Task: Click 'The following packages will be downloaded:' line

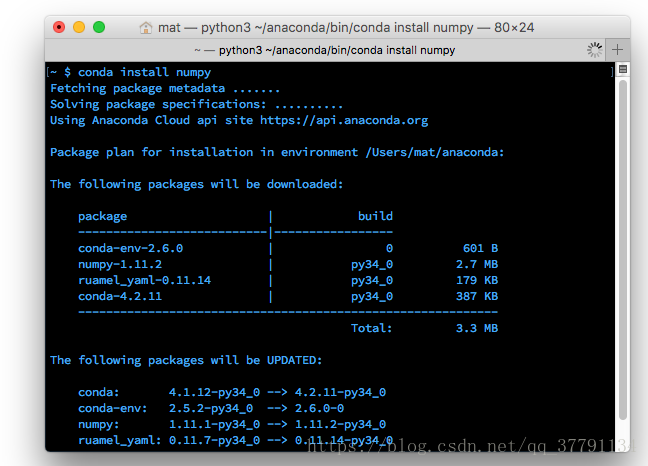Action: pyautogui.click(x=196, y=184)
